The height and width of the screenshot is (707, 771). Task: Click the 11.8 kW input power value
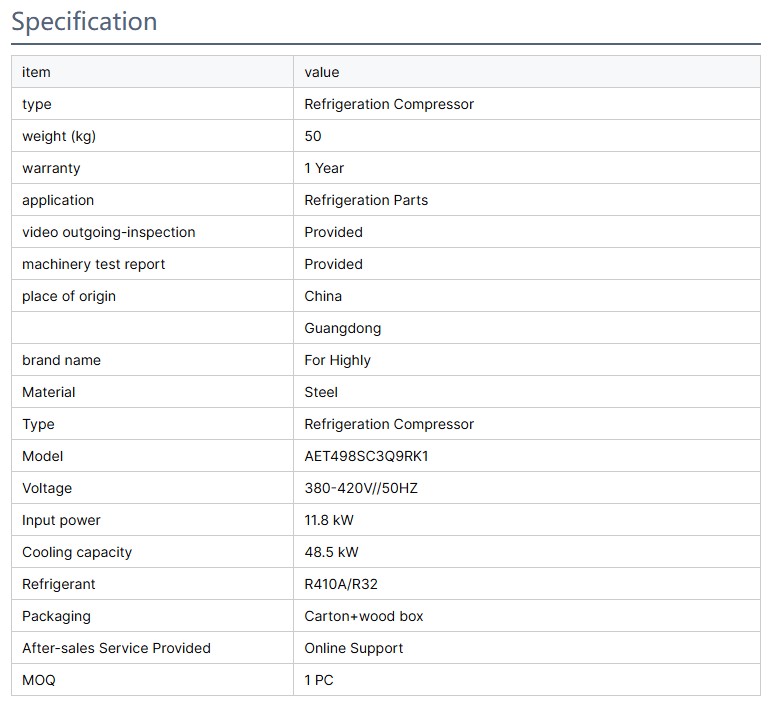329,520
